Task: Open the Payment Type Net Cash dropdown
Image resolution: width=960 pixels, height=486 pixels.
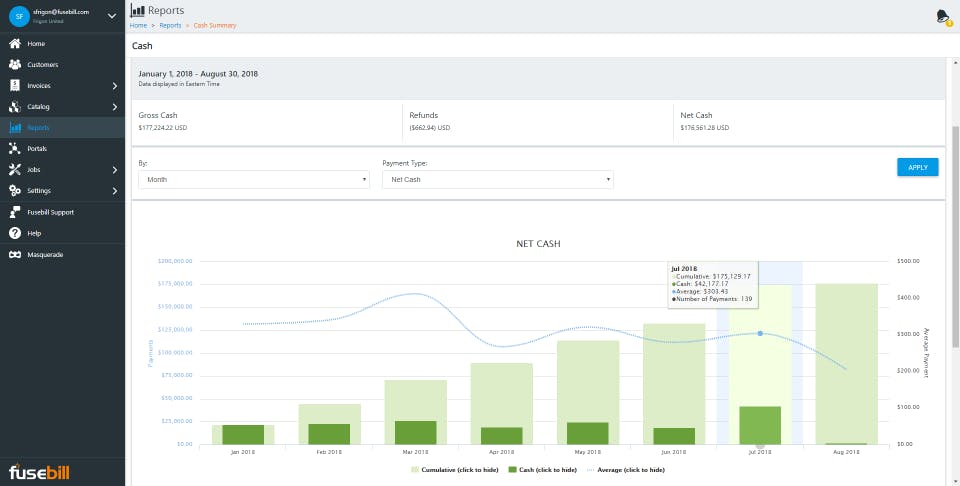Action: (498, 179)
